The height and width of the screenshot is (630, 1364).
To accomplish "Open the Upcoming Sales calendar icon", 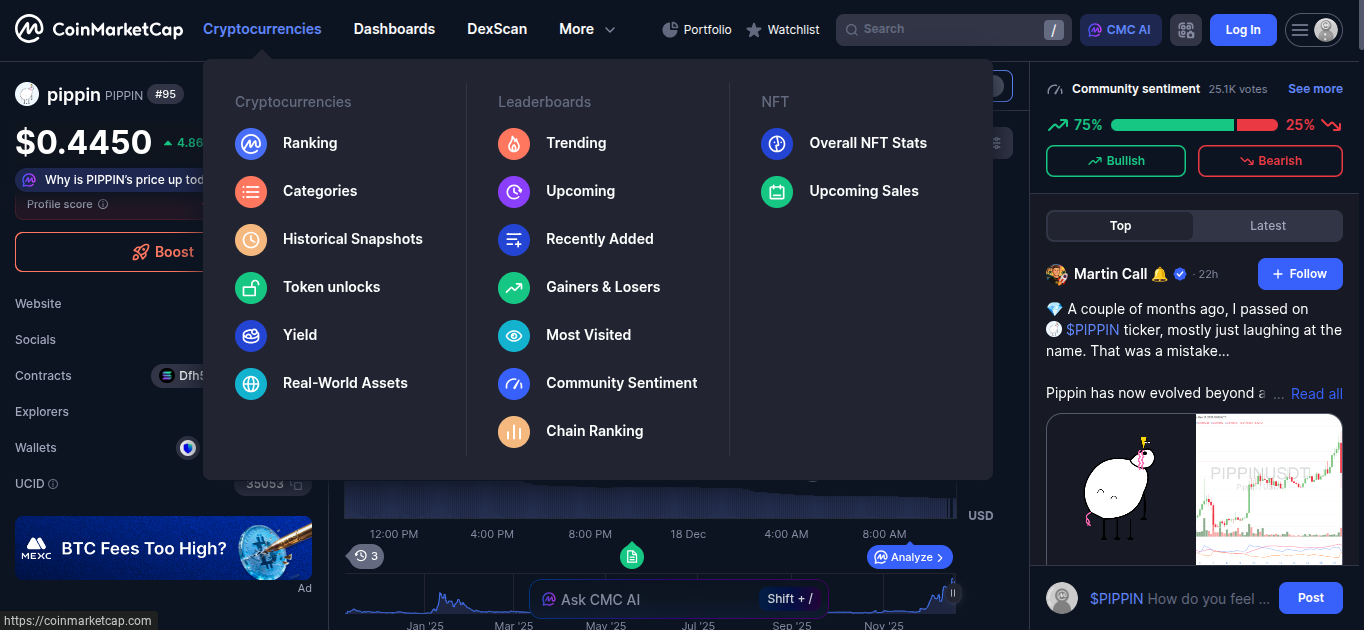I will click(x=777, y=191).
